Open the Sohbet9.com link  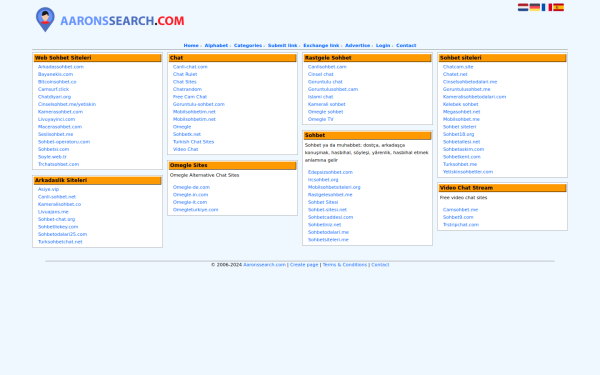tap(458, 217)
